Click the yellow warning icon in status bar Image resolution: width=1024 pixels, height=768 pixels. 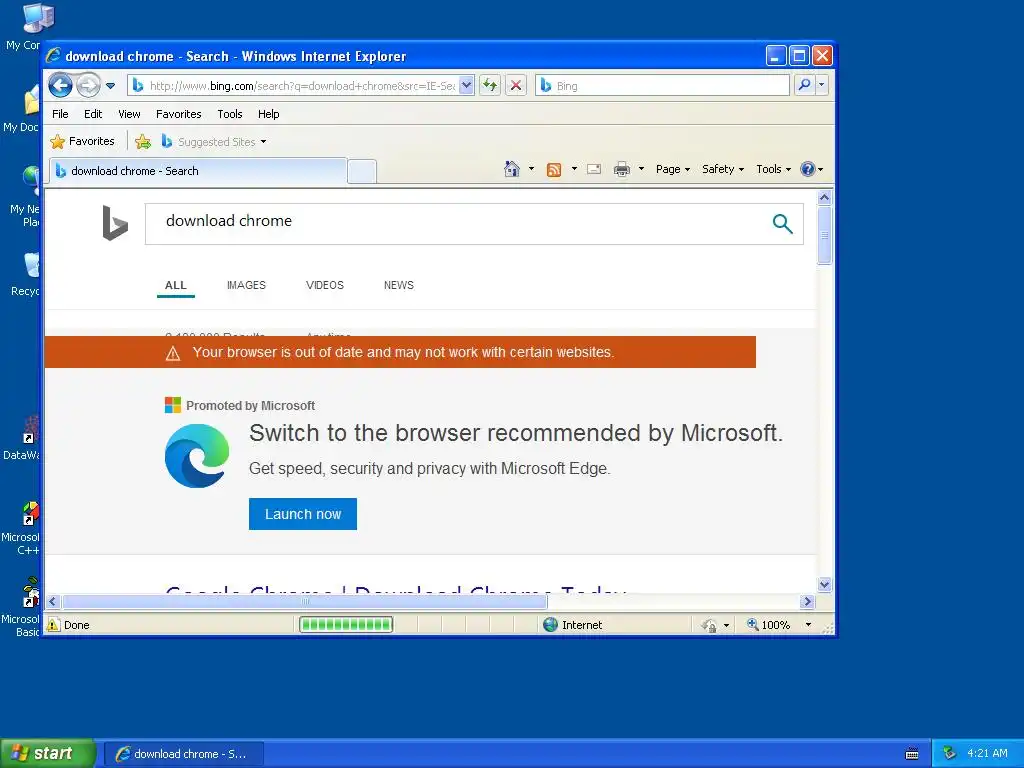pyautogui.click(x=54, y=625)
